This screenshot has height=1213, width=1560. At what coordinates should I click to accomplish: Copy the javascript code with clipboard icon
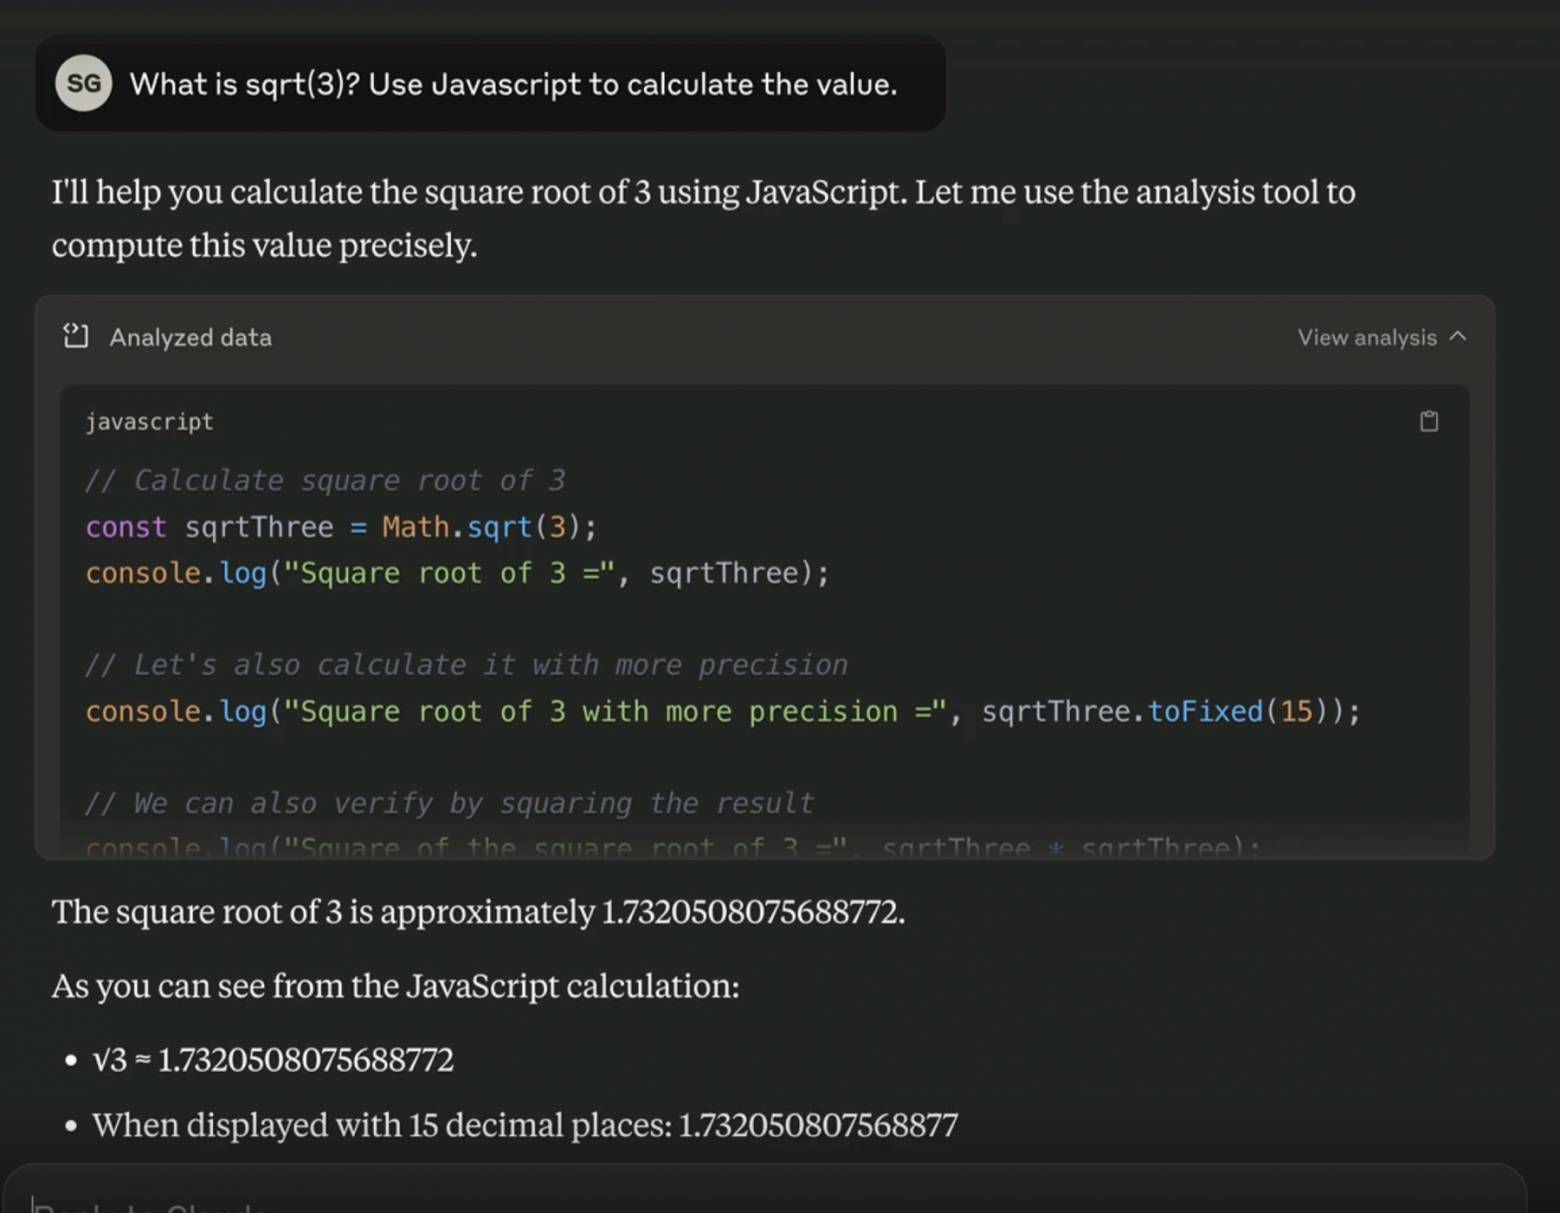click(1429, 421)
